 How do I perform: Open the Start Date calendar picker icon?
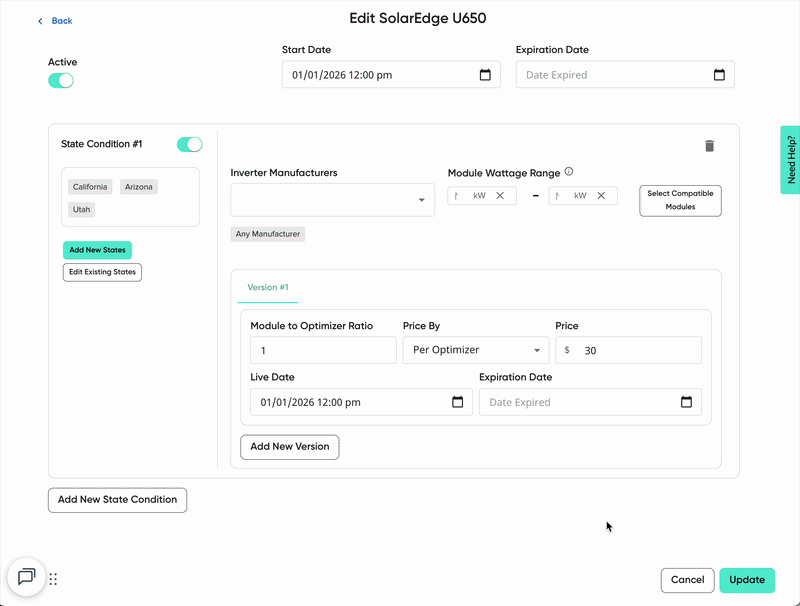point(485,75)
